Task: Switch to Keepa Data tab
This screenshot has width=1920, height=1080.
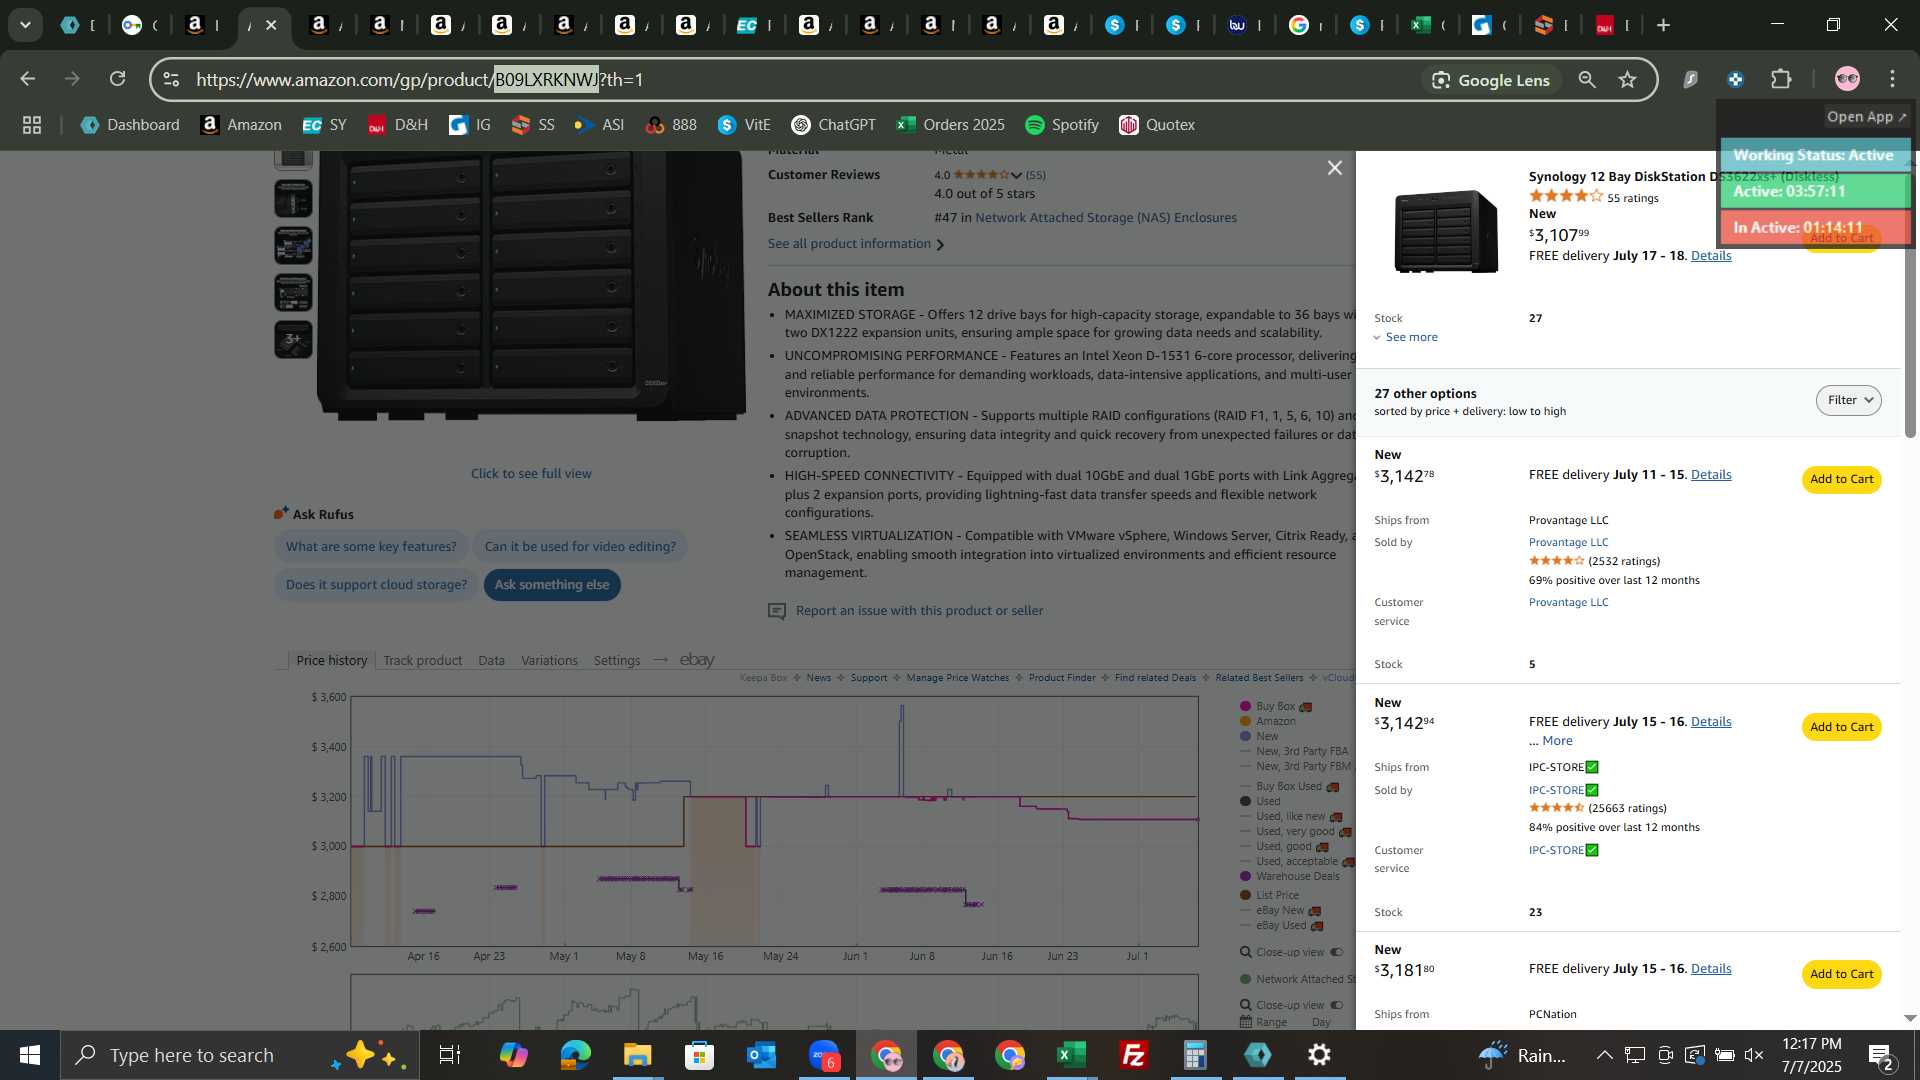Action: click(491, 661)
